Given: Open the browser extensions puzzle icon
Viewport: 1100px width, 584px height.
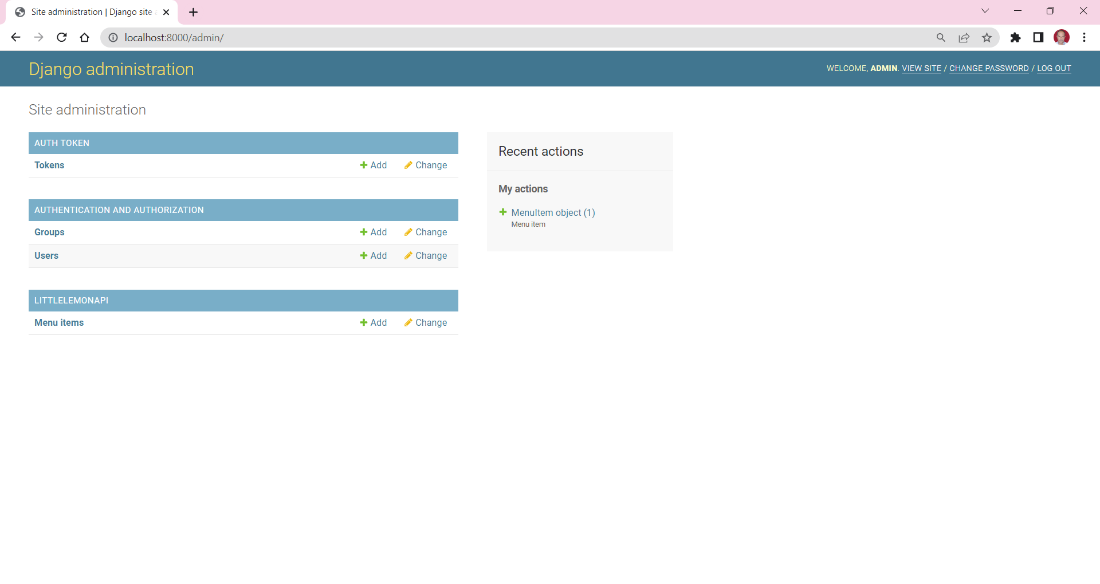Looking at the screenshot, I should (x=1015, y=37).
